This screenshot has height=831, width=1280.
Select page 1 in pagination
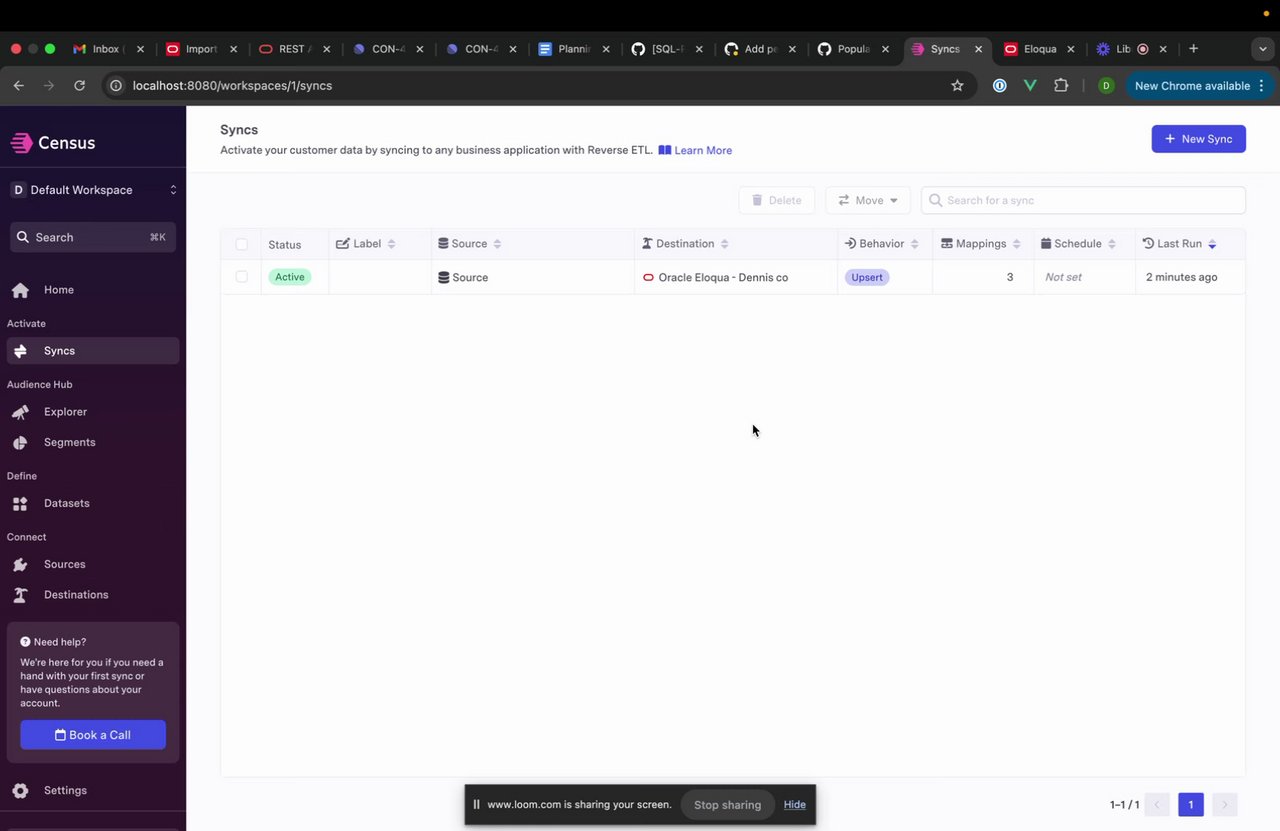pos(1190,805)
